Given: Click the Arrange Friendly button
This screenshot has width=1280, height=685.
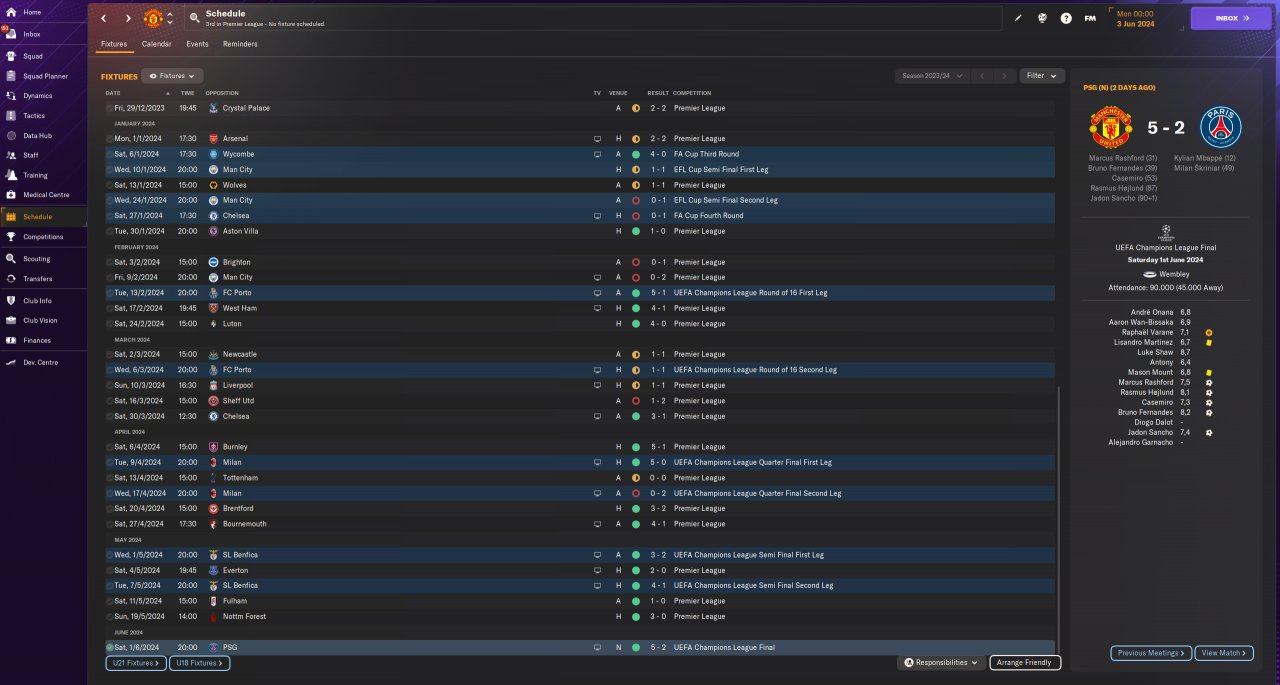Looking at the screenshot, I should [1025, 663].
